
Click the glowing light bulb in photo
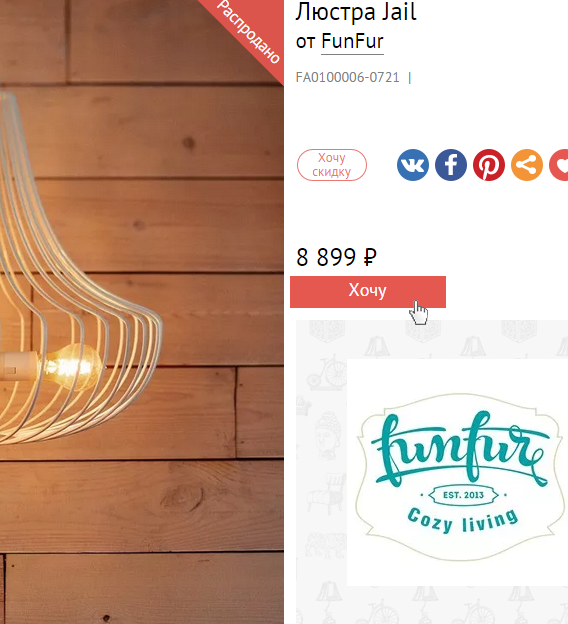coord(72,367)
